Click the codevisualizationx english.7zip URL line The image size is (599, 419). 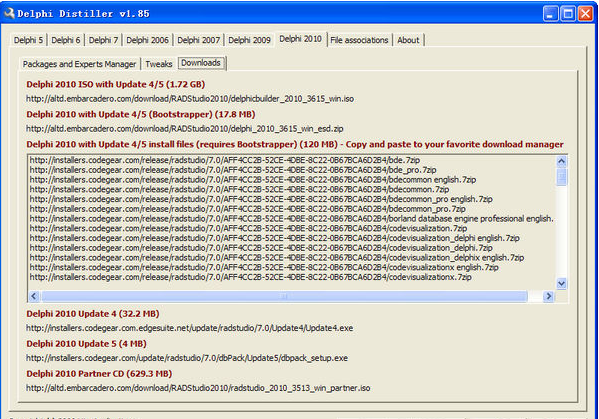pos(264,268)
